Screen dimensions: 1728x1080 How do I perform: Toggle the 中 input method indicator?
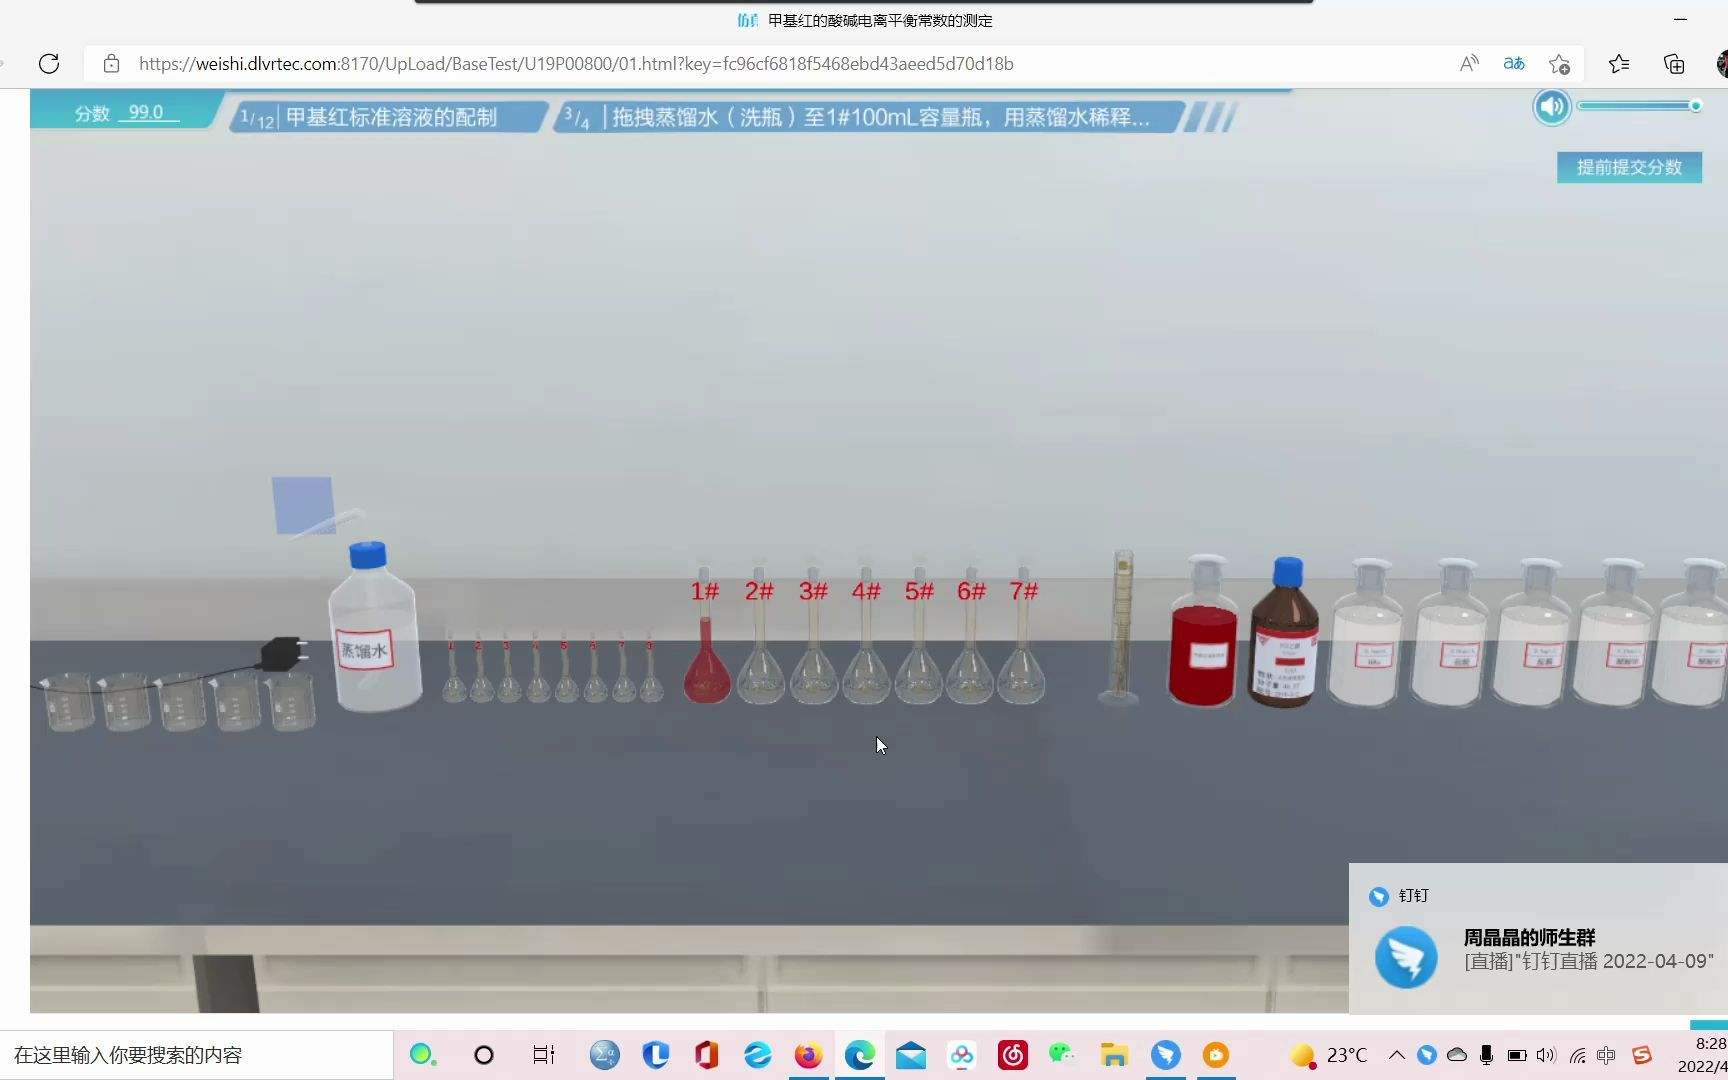1606,1055
